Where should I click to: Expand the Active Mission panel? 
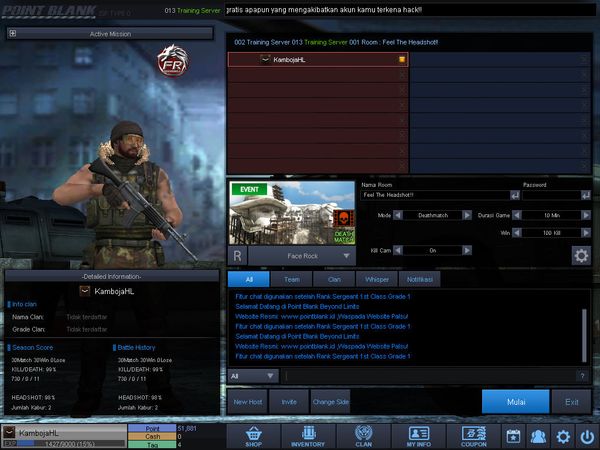coord(13,34)
